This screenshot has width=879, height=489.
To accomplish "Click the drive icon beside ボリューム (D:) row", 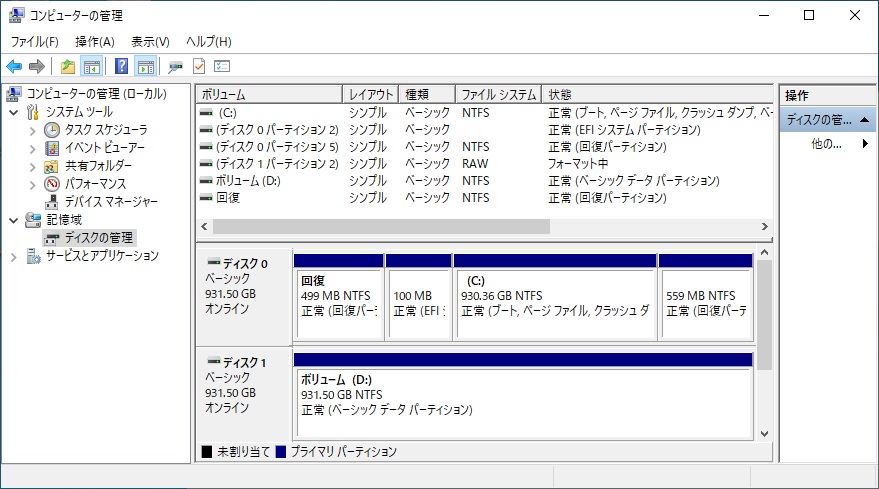I will point(206,181).
